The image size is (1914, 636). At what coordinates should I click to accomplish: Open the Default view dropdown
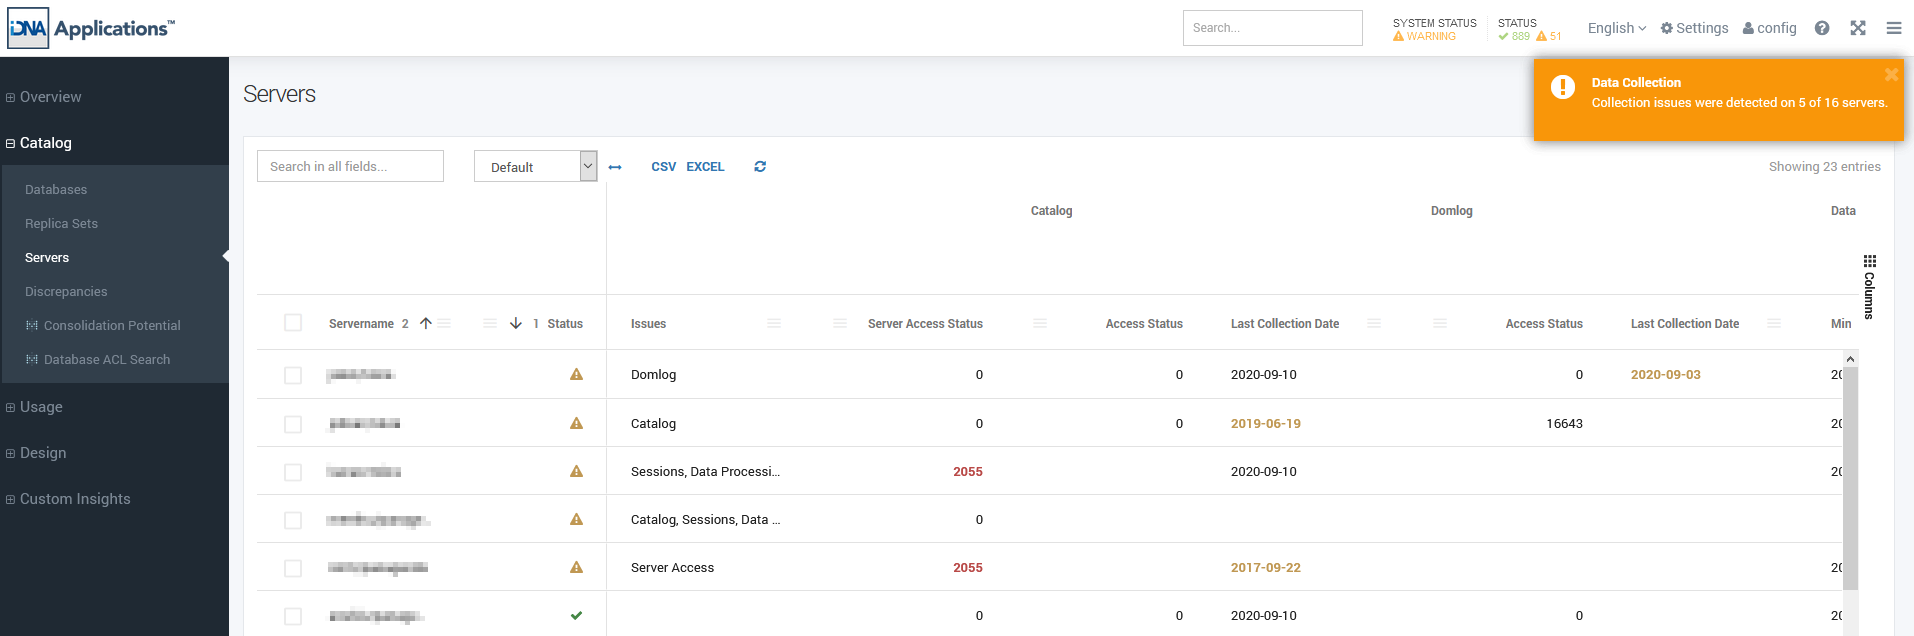[535, 167]
